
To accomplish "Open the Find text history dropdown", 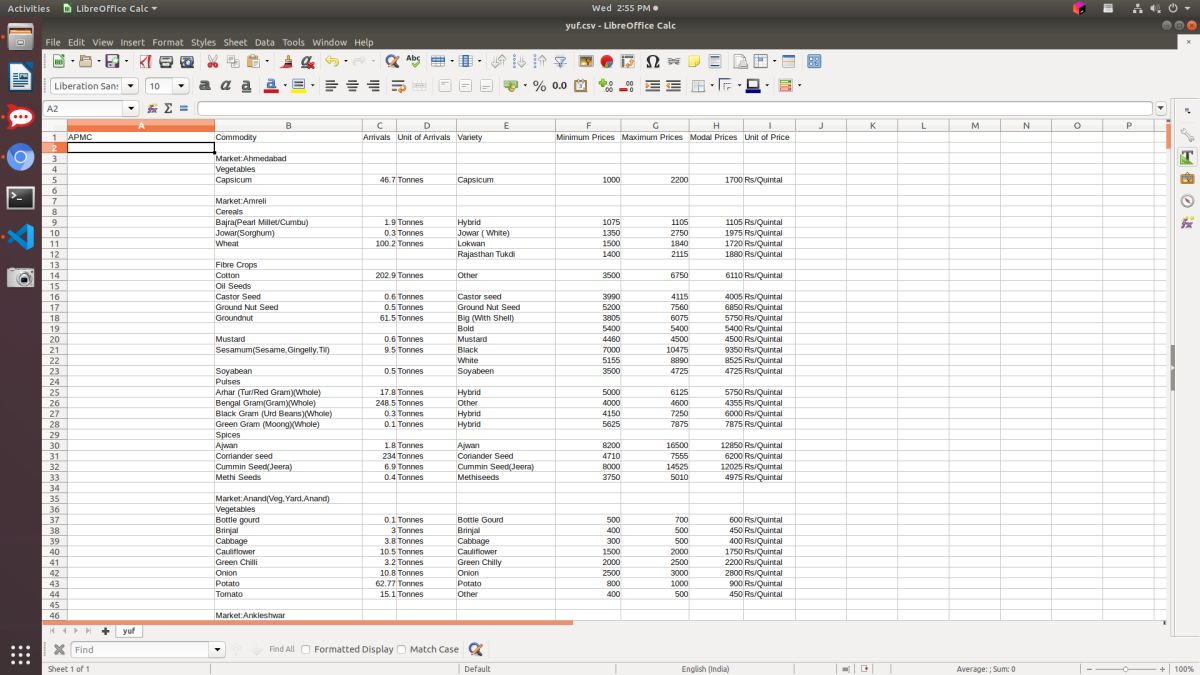I will coord(217,650).
